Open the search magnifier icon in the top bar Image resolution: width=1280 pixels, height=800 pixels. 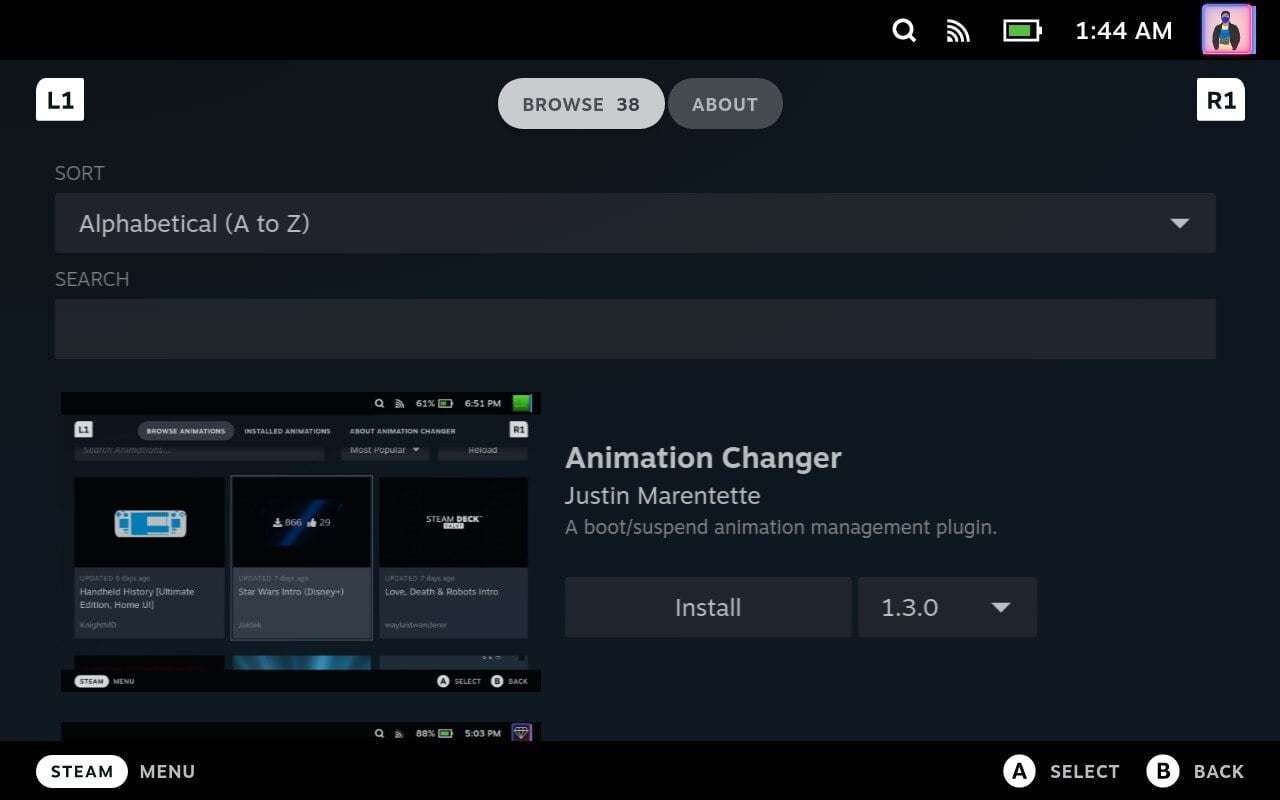point(904,31)
